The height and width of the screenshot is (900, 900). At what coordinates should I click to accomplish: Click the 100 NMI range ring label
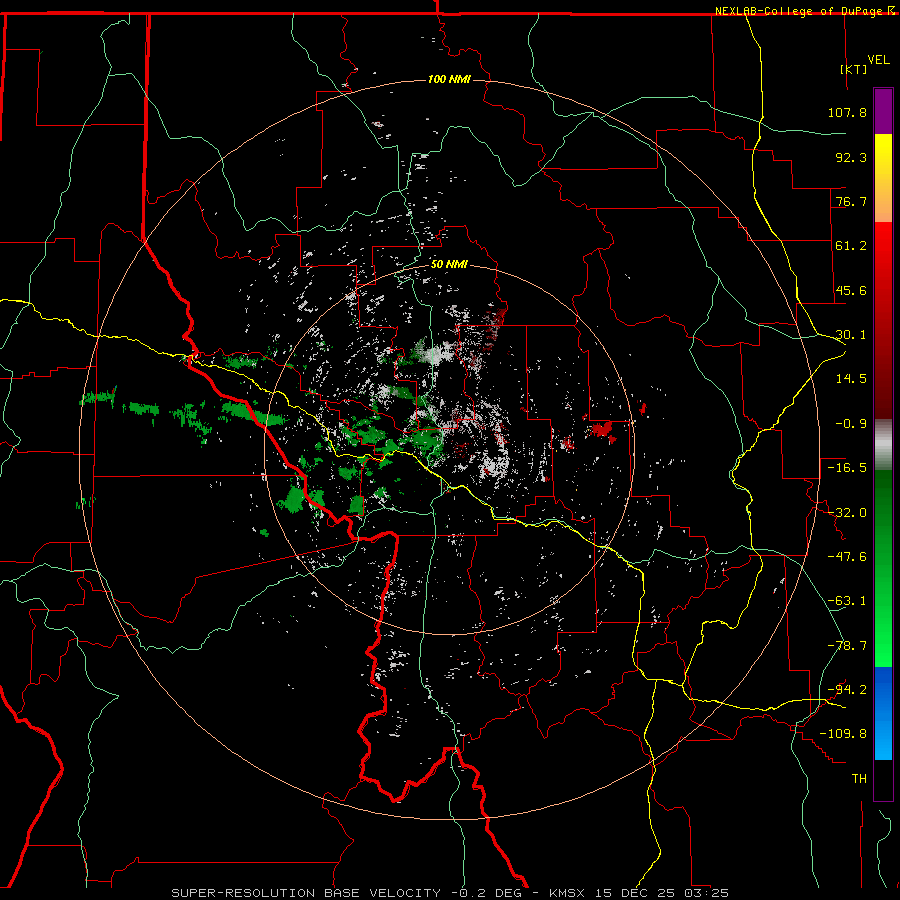tap(449, 79)
